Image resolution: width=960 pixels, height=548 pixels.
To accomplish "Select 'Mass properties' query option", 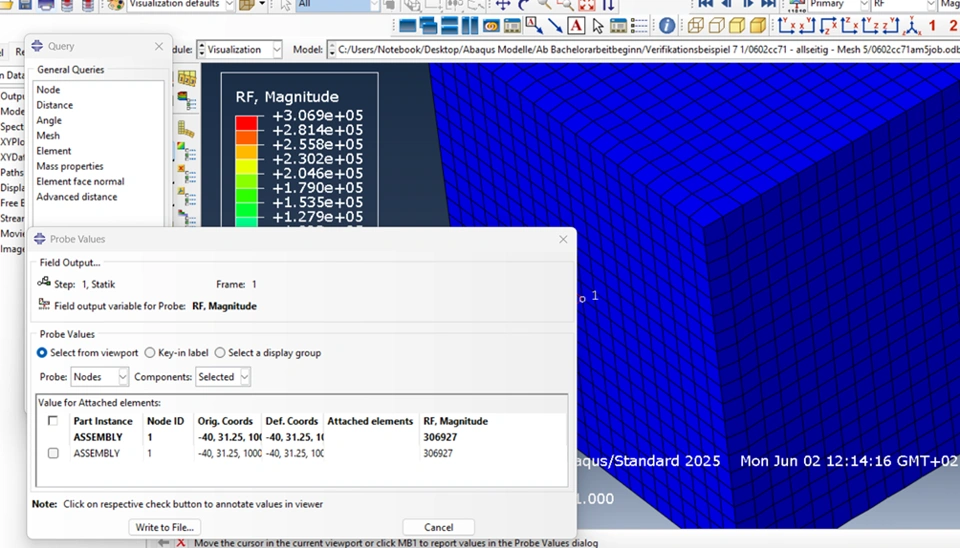I will (x=70, y=166).
